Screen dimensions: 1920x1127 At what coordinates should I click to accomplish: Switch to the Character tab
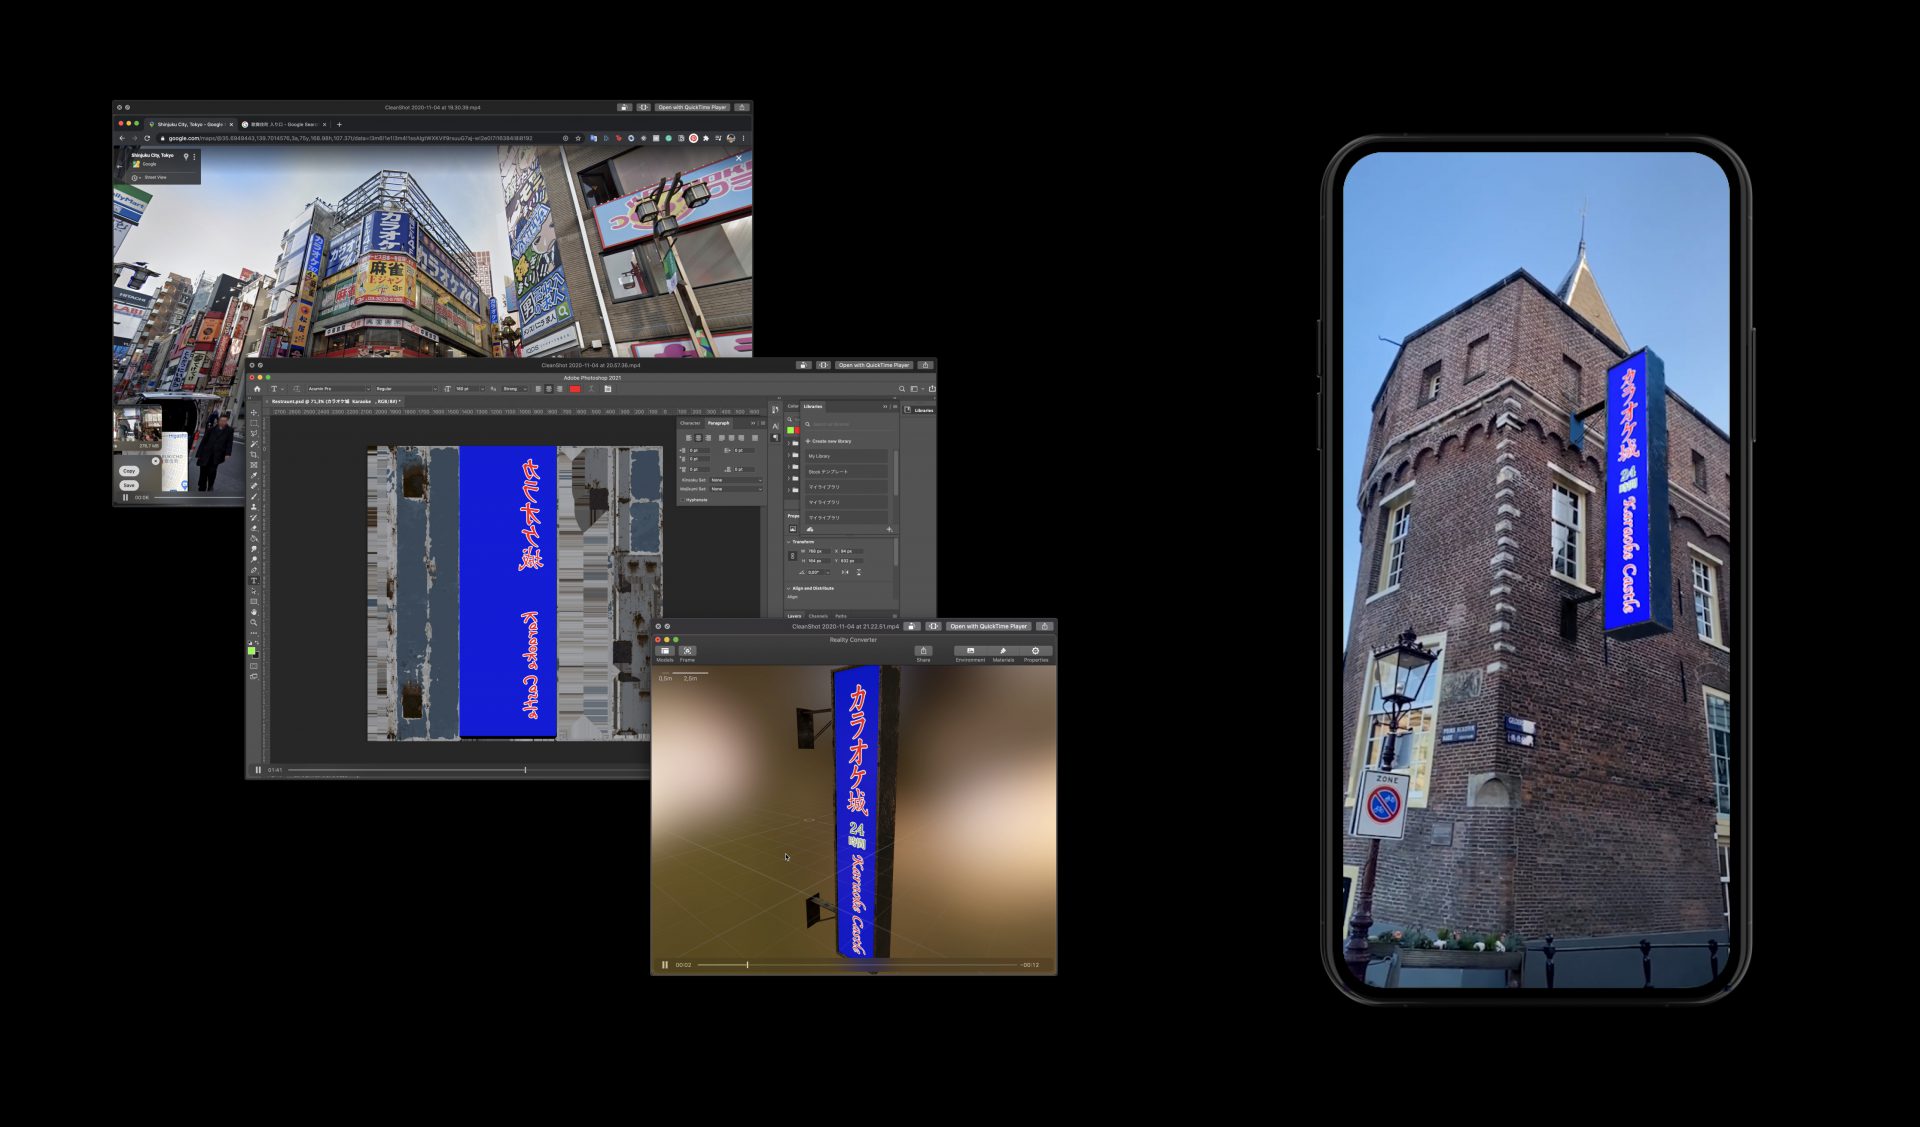tap(691, 423)
